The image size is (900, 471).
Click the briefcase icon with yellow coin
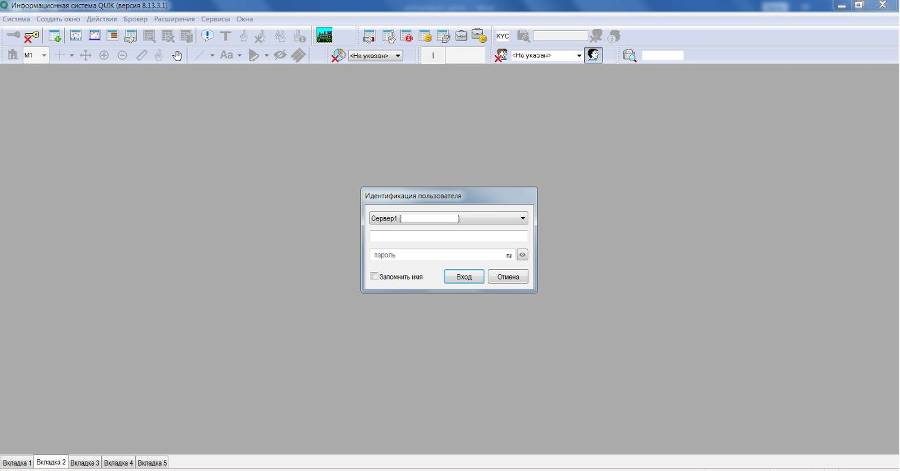(479, 36)
